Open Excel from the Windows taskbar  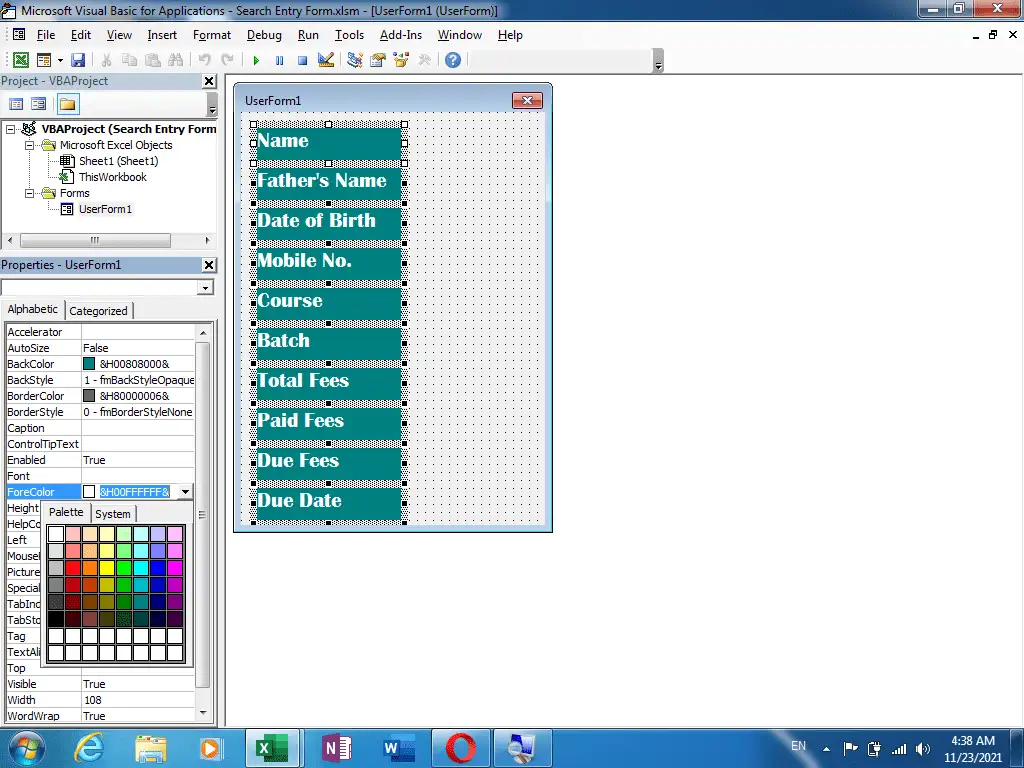(x=271, y=748)
